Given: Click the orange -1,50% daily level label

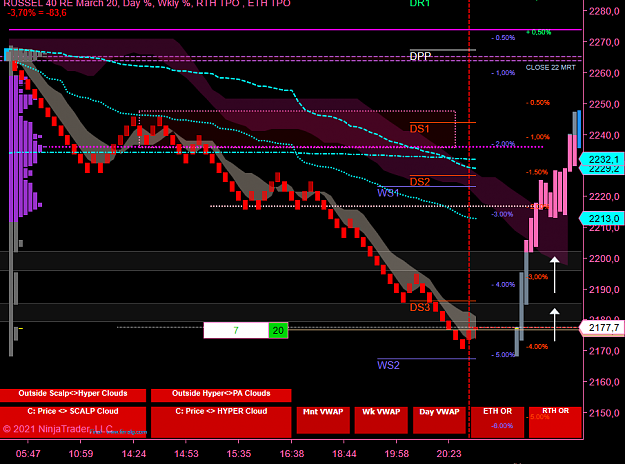Looking at the screenshot, I should pos(537,172).
